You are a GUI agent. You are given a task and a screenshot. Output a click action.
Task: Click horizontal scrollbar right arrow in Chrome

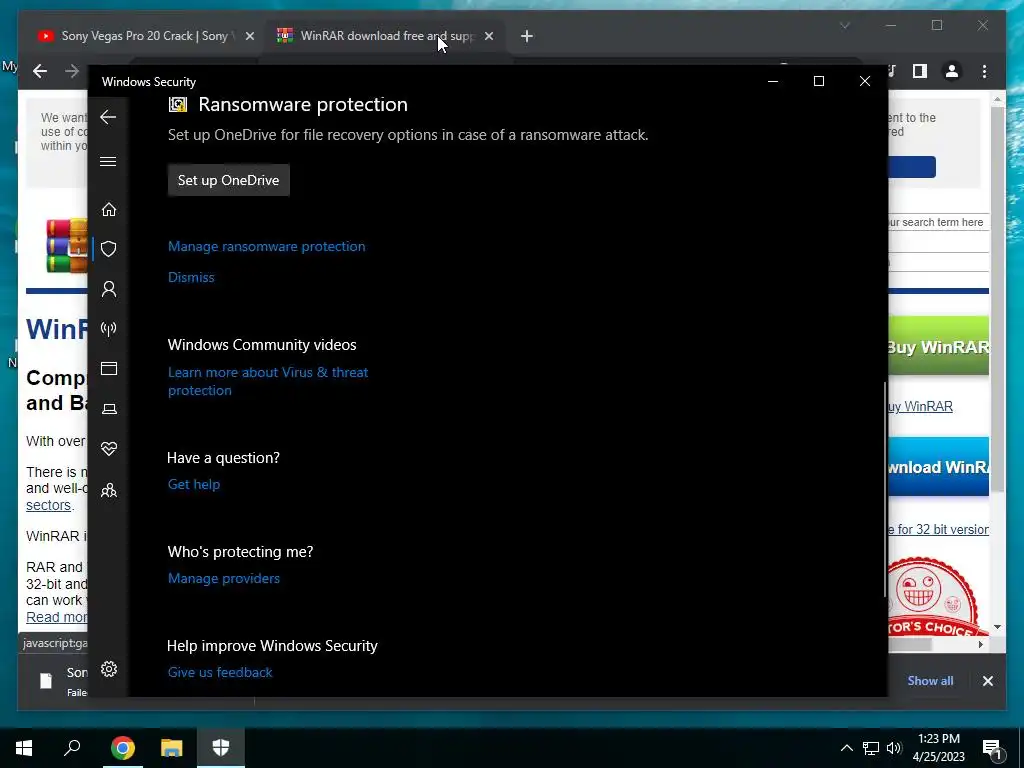[980, 645]
